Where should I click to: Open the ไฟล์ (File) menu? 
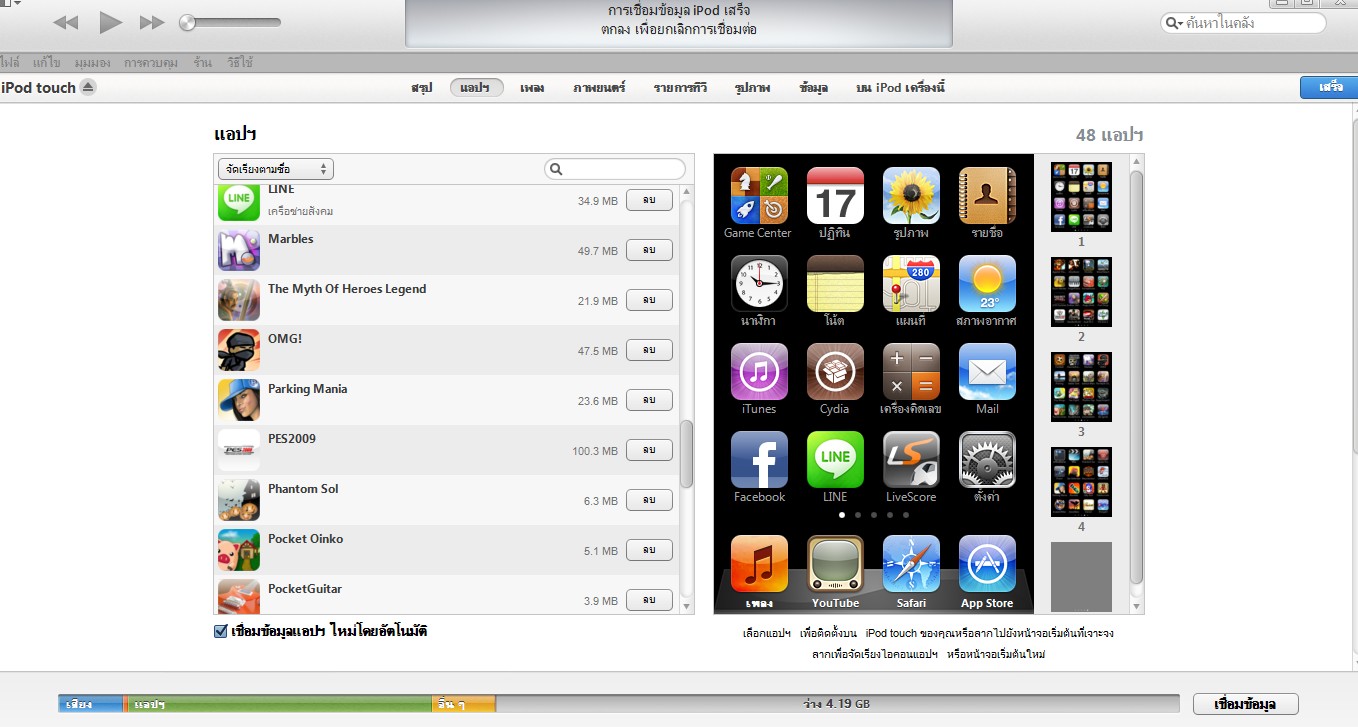point(11,62)
